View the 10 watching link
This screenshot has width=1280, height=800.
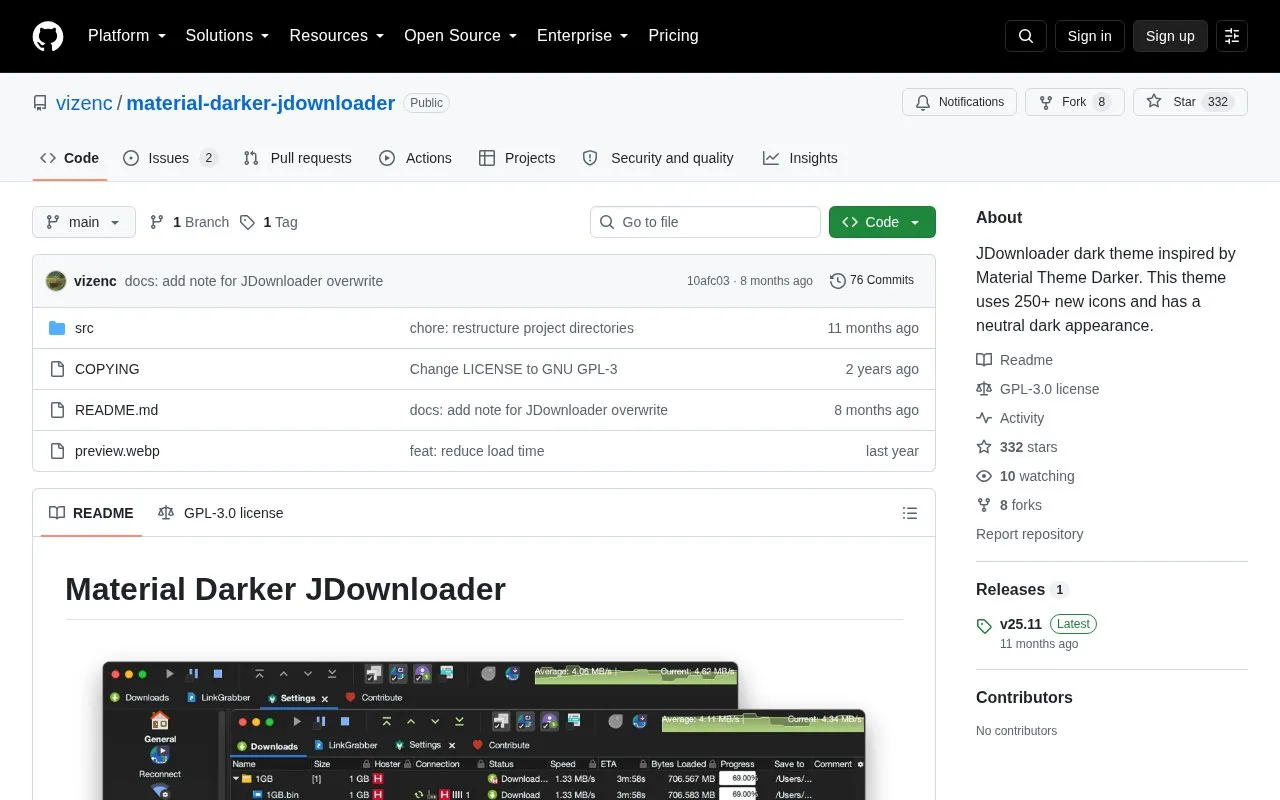tap(1026, 476)
